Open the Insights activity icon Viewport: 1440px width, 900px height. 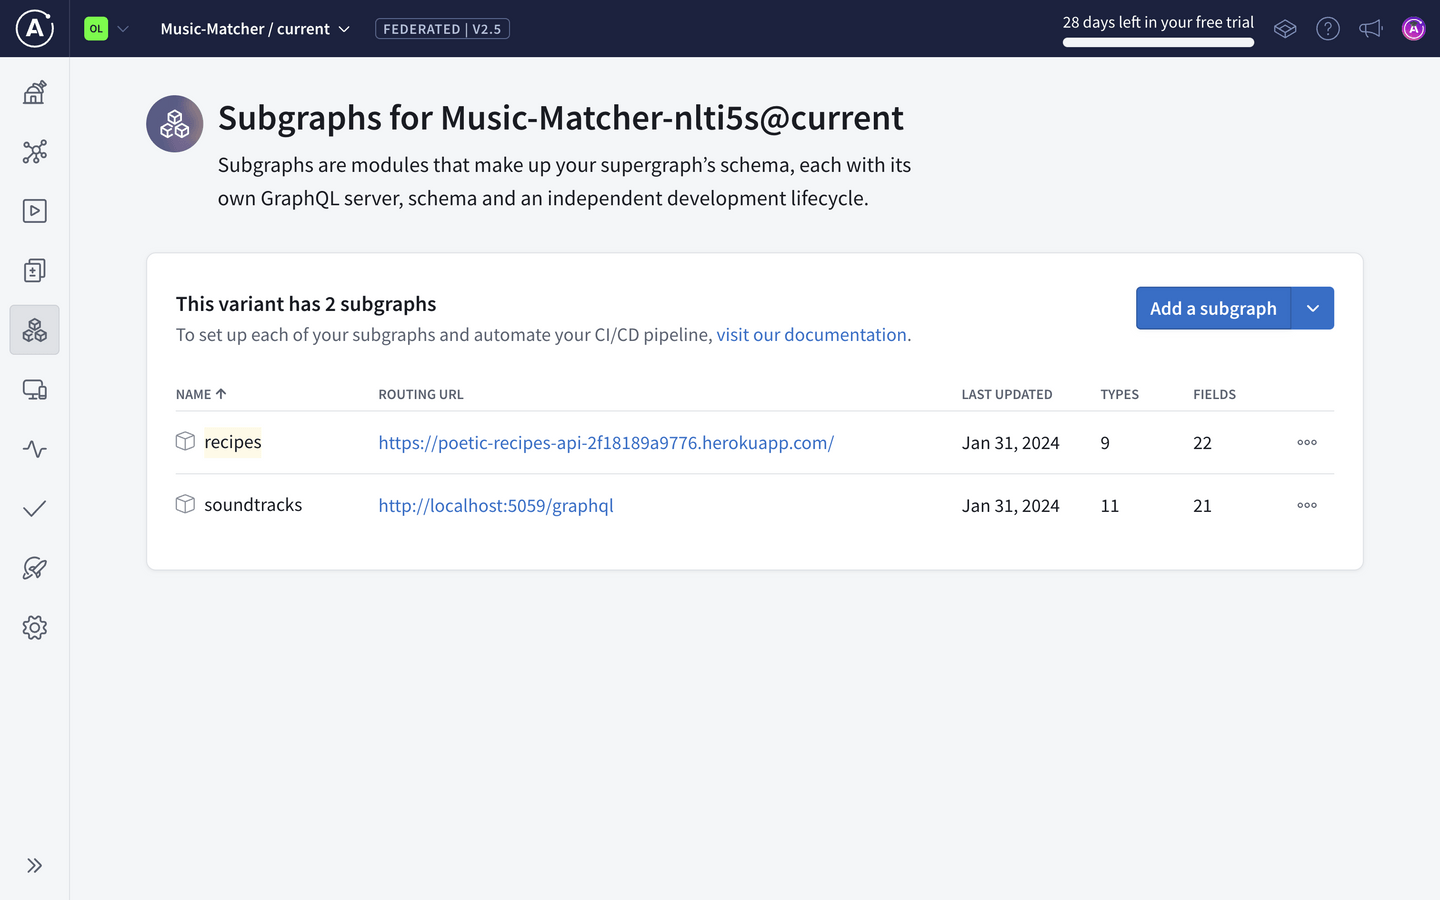point(34,449)
